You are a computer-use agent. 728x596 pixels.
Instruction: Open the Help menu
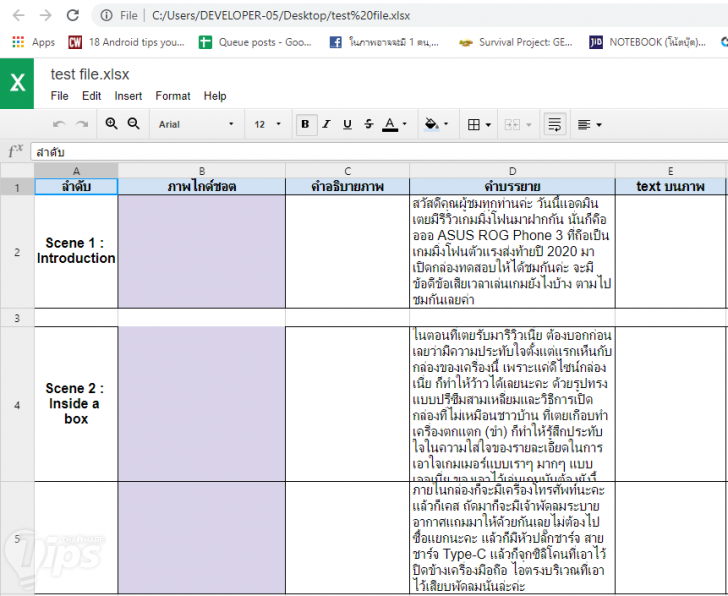tap(215, 96)
